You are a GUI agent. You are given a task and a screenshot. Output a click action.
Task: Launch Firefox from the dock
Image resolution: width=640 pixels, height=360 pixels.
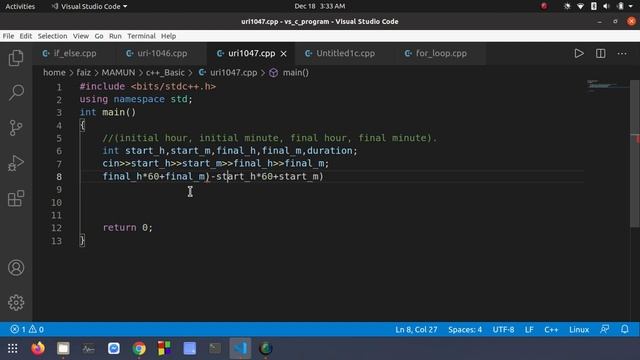coord(38,348)
